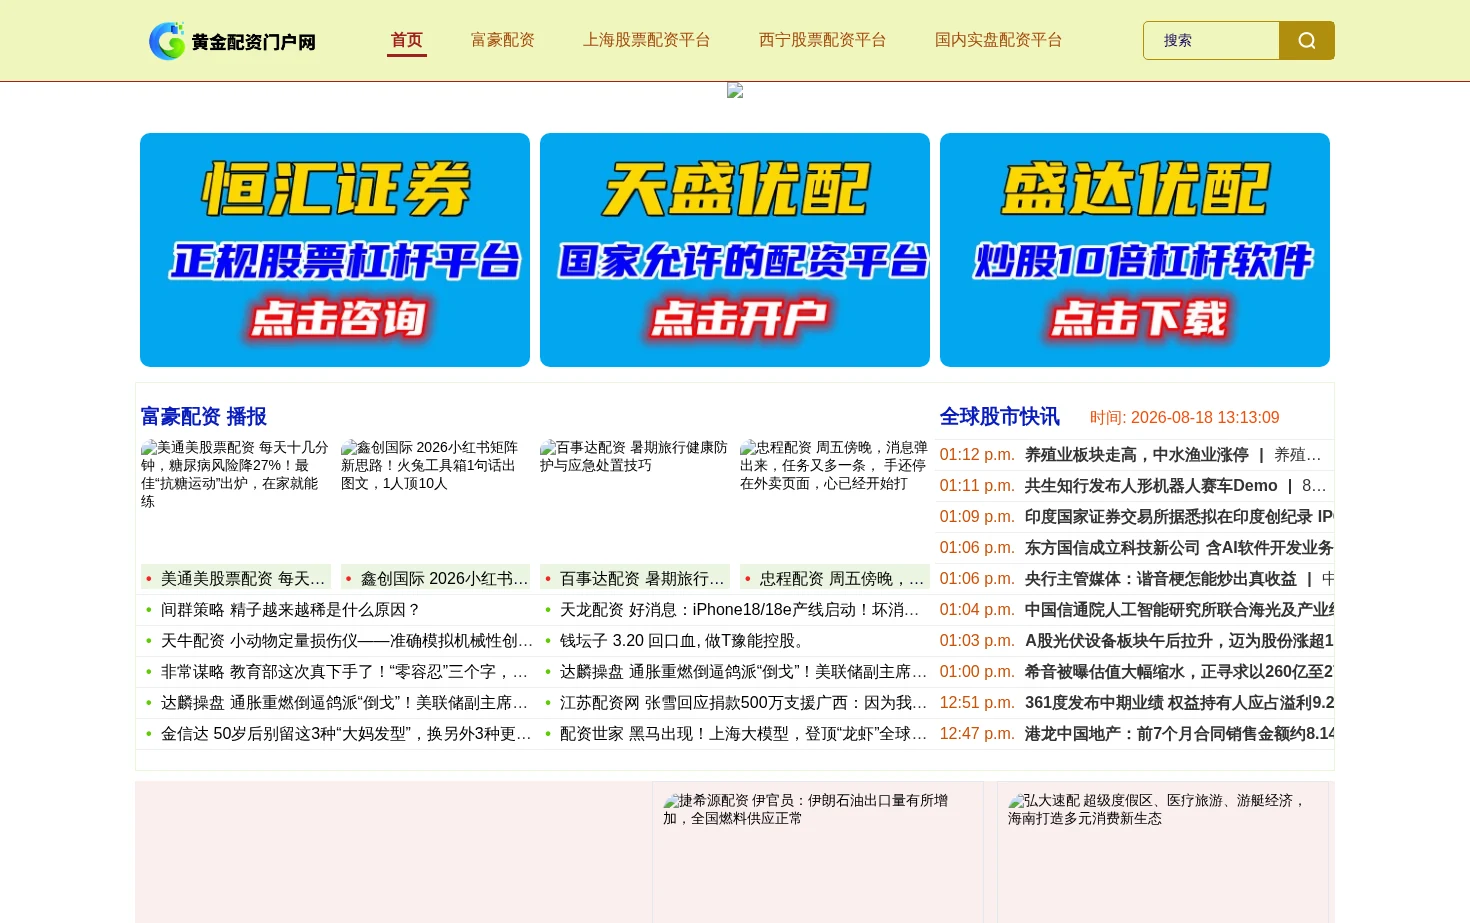This screenshot has height=923, width=1470.
Task: Open 捷希源配资 伊朗石油出口量 card
Action: pyautogui.click(x=818, y=852)
